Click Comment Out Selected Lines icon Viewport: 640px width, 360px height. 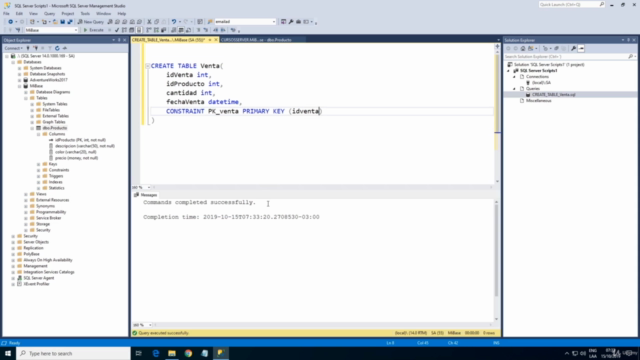pyautogui.click(x=199, y=30)
